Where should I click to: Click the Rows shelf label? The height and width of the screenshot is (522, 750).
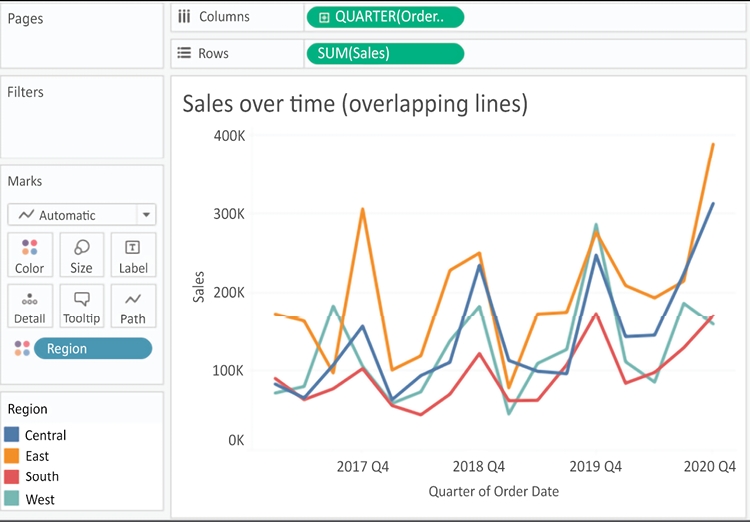[215, 53]
